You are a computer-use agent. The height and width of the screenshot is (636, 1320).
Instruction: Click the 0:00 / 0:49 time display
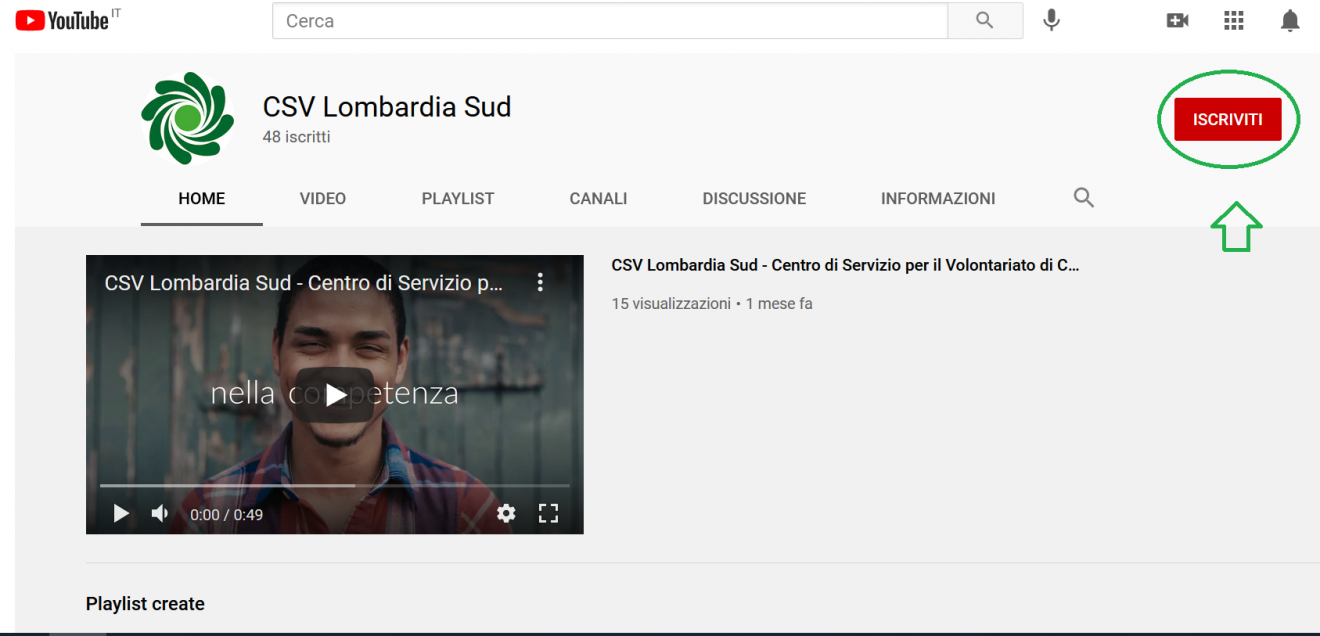(226, 514)
